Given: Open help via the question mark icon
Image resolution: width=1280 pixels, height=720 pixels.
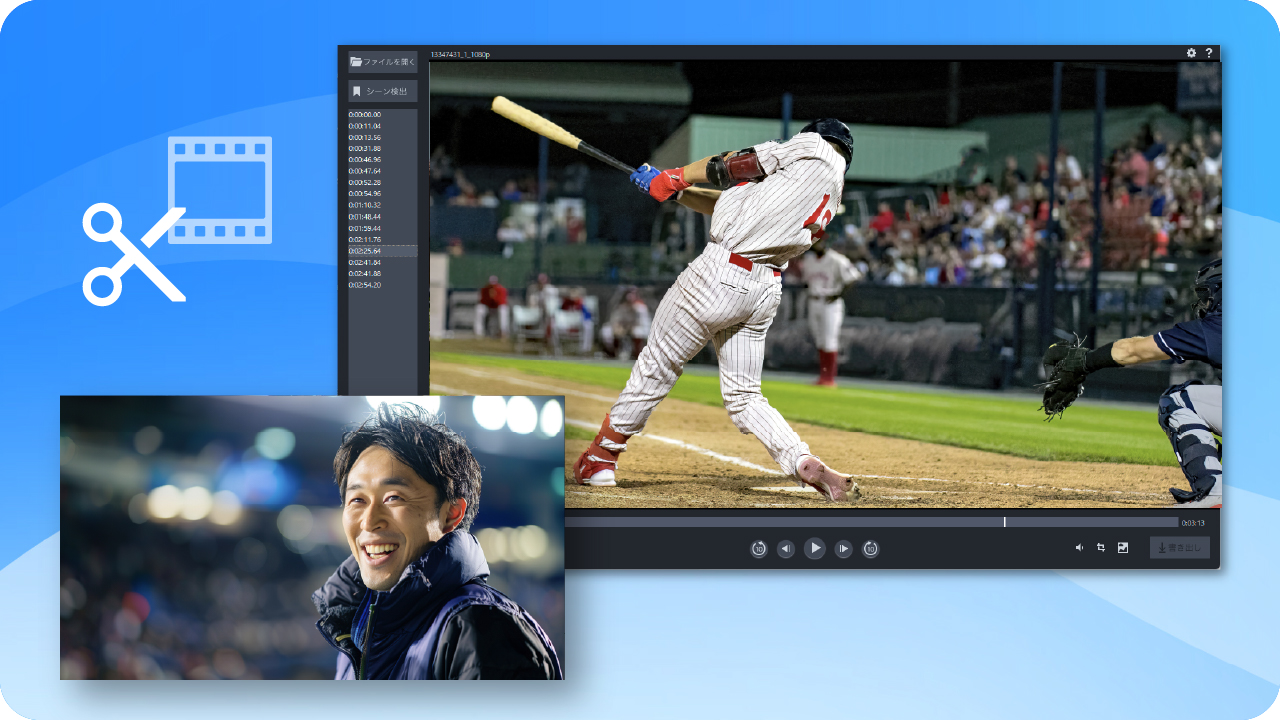Looking at the screenshot, I should (x=1208, y=53).
